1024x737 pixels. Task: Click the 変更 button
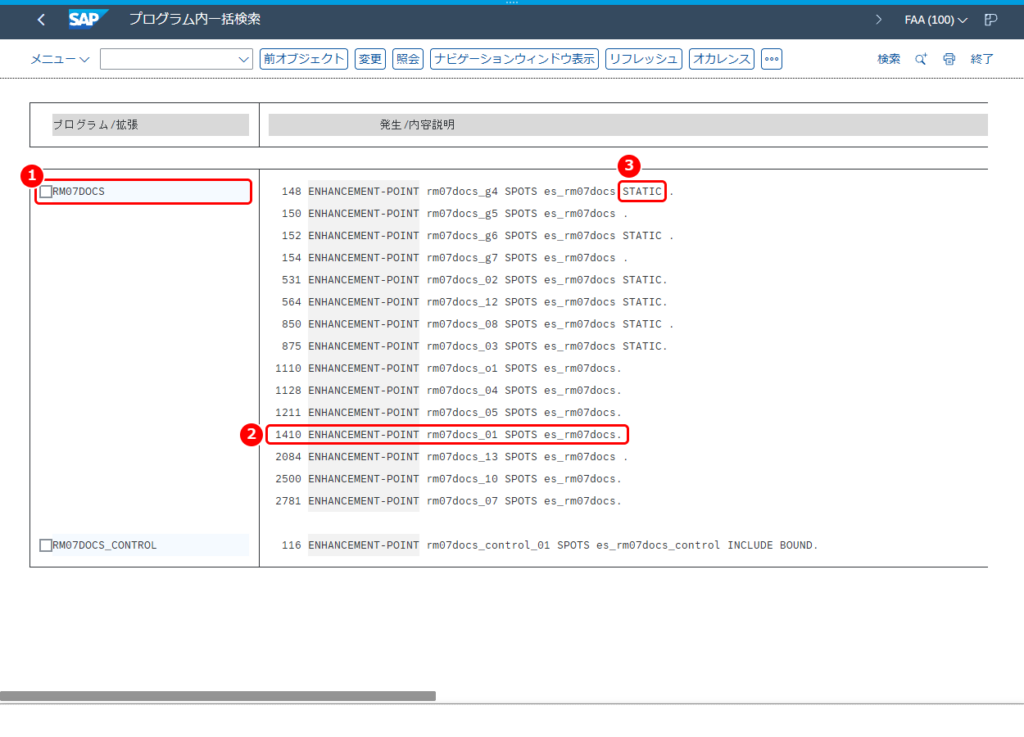pyautogui.click(x=370, y=59)
